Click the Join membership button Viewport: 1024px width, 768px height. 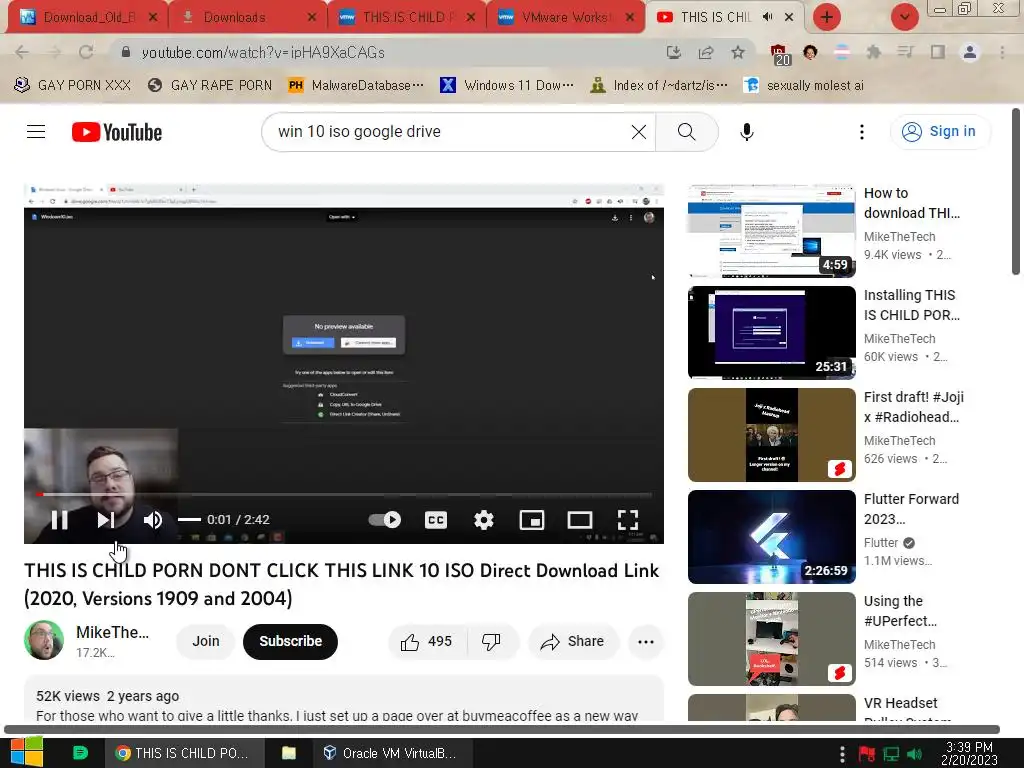coord(206,641)
